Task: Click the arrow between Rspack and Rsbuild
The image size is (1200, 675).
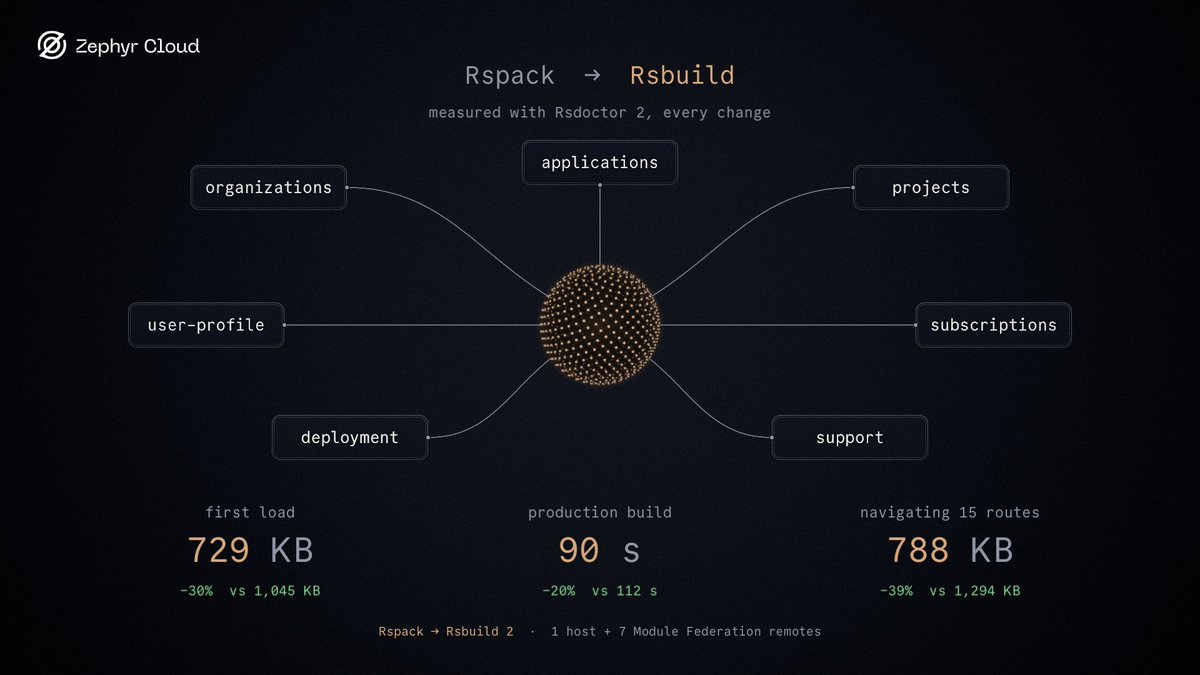Action: point(592,75)
